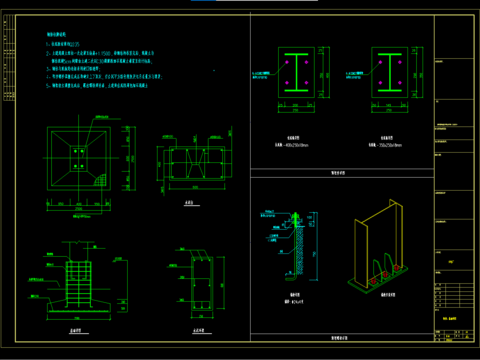The height and width of the screenshot is (360, 480).
Task: Select the square foundation plan view with diagonals
Action: [79, 158]
